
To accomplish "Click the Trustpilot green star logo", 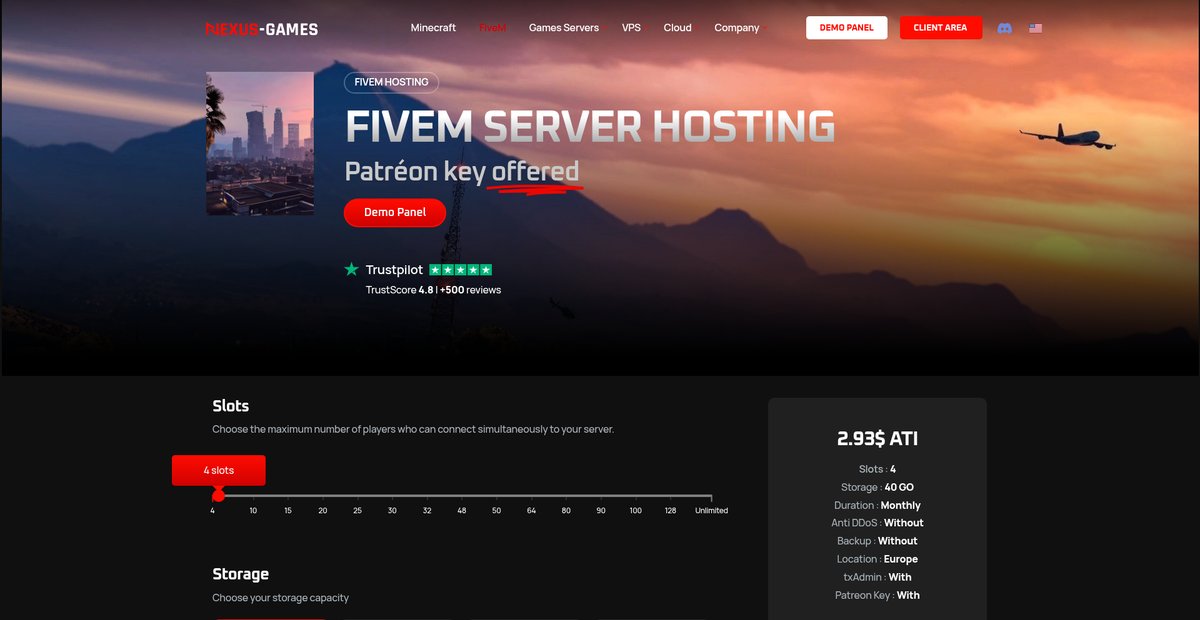I will coord(351,269).
